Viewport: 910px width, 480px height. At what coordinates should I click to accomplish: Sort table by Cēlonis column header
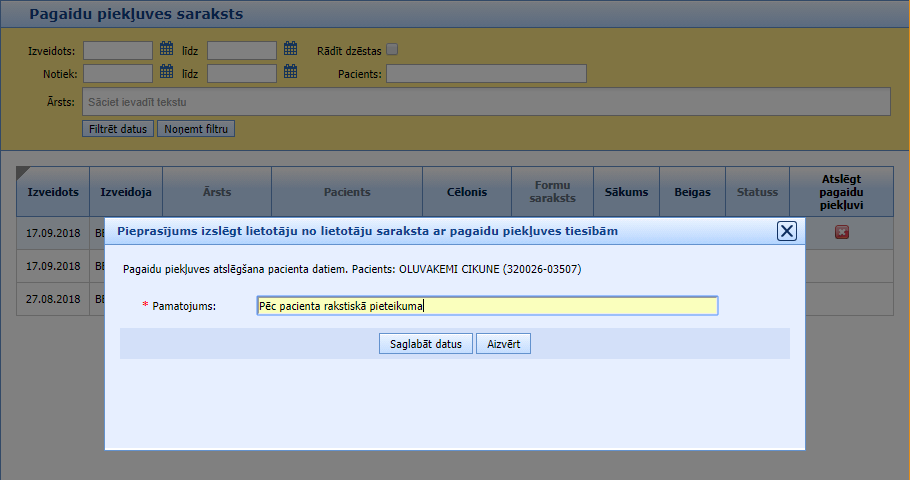466,191
